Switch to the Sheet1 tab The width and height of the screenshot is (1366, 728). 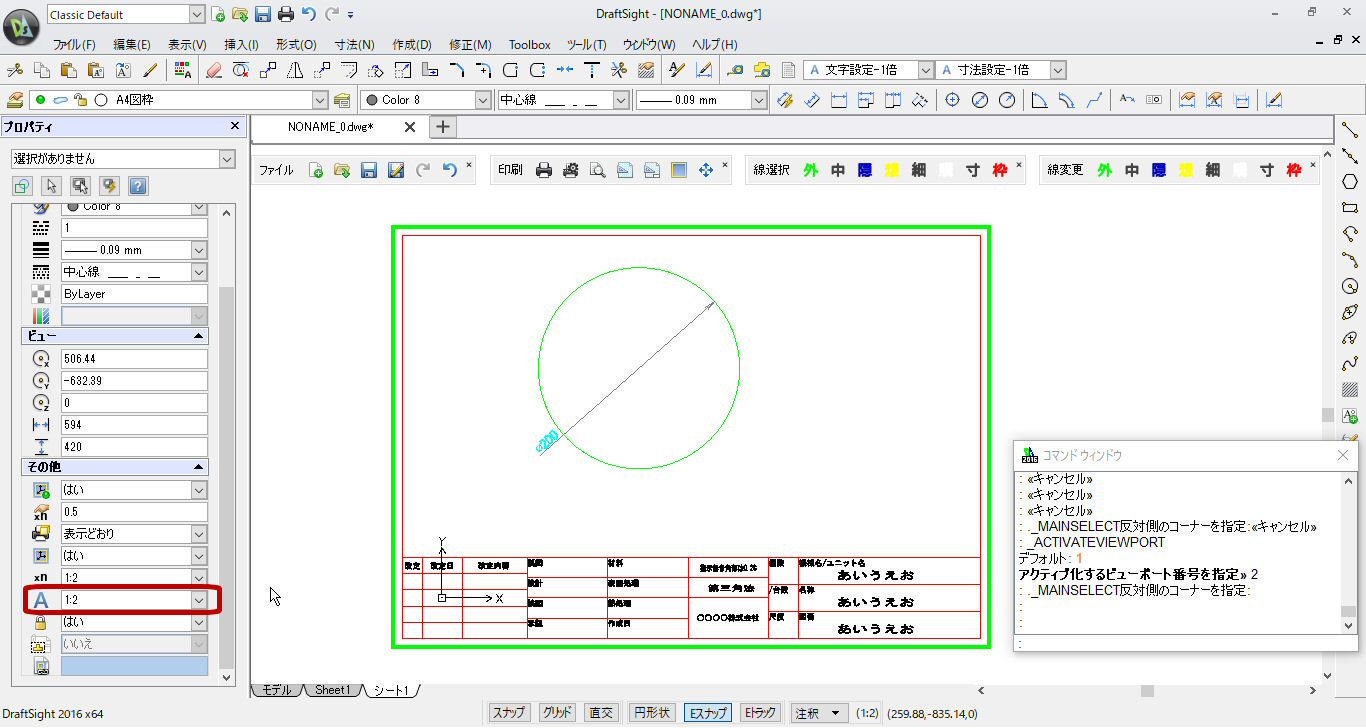coord(332,690)
